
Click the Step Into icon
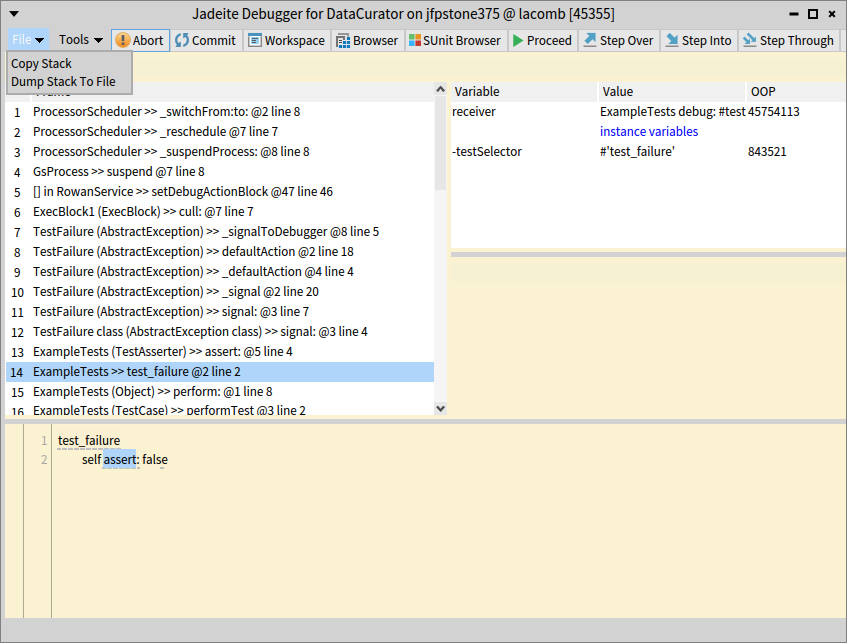point(672,40)
